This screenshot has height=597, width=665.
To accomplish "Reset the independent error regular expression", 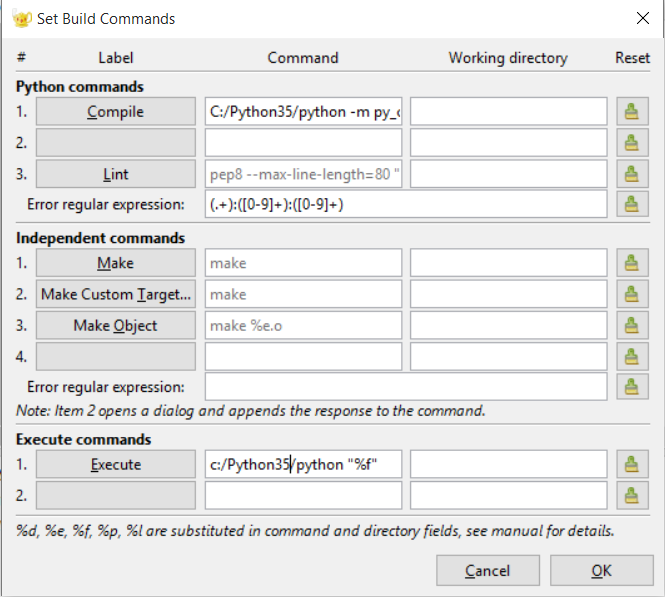I will [631, 387].
